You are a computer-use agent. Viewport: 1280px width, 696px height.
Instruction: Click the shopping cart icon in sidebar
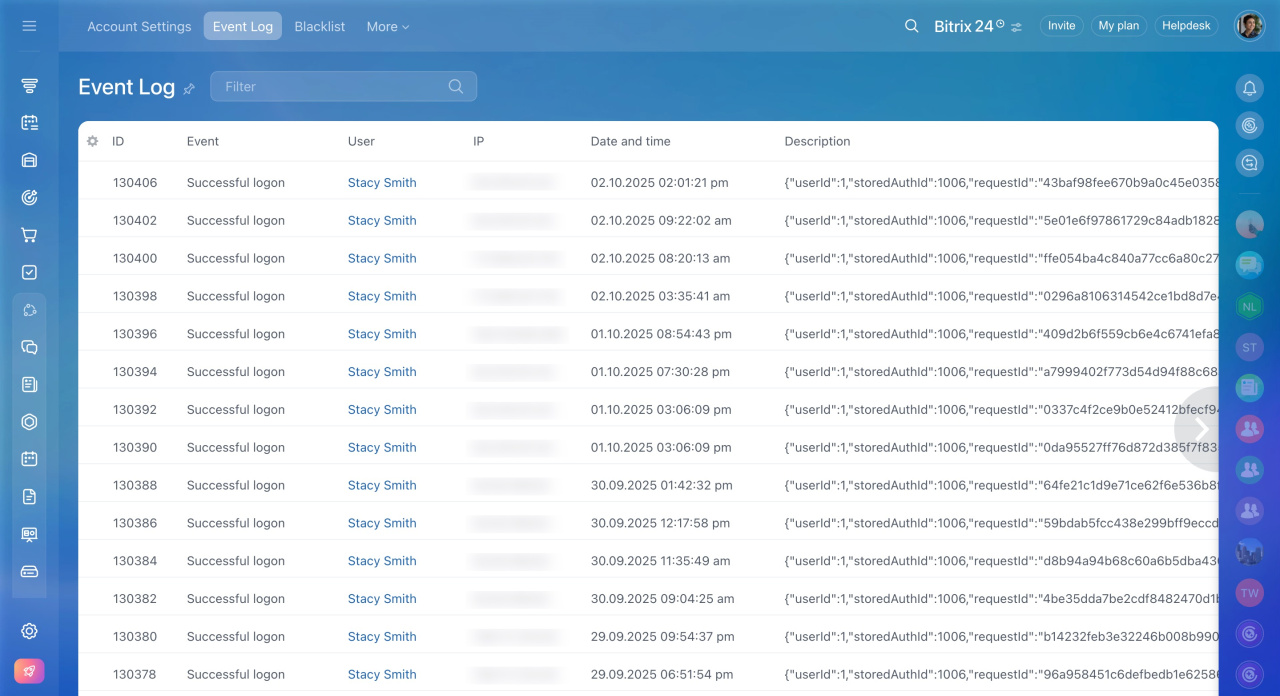point(29,235)
